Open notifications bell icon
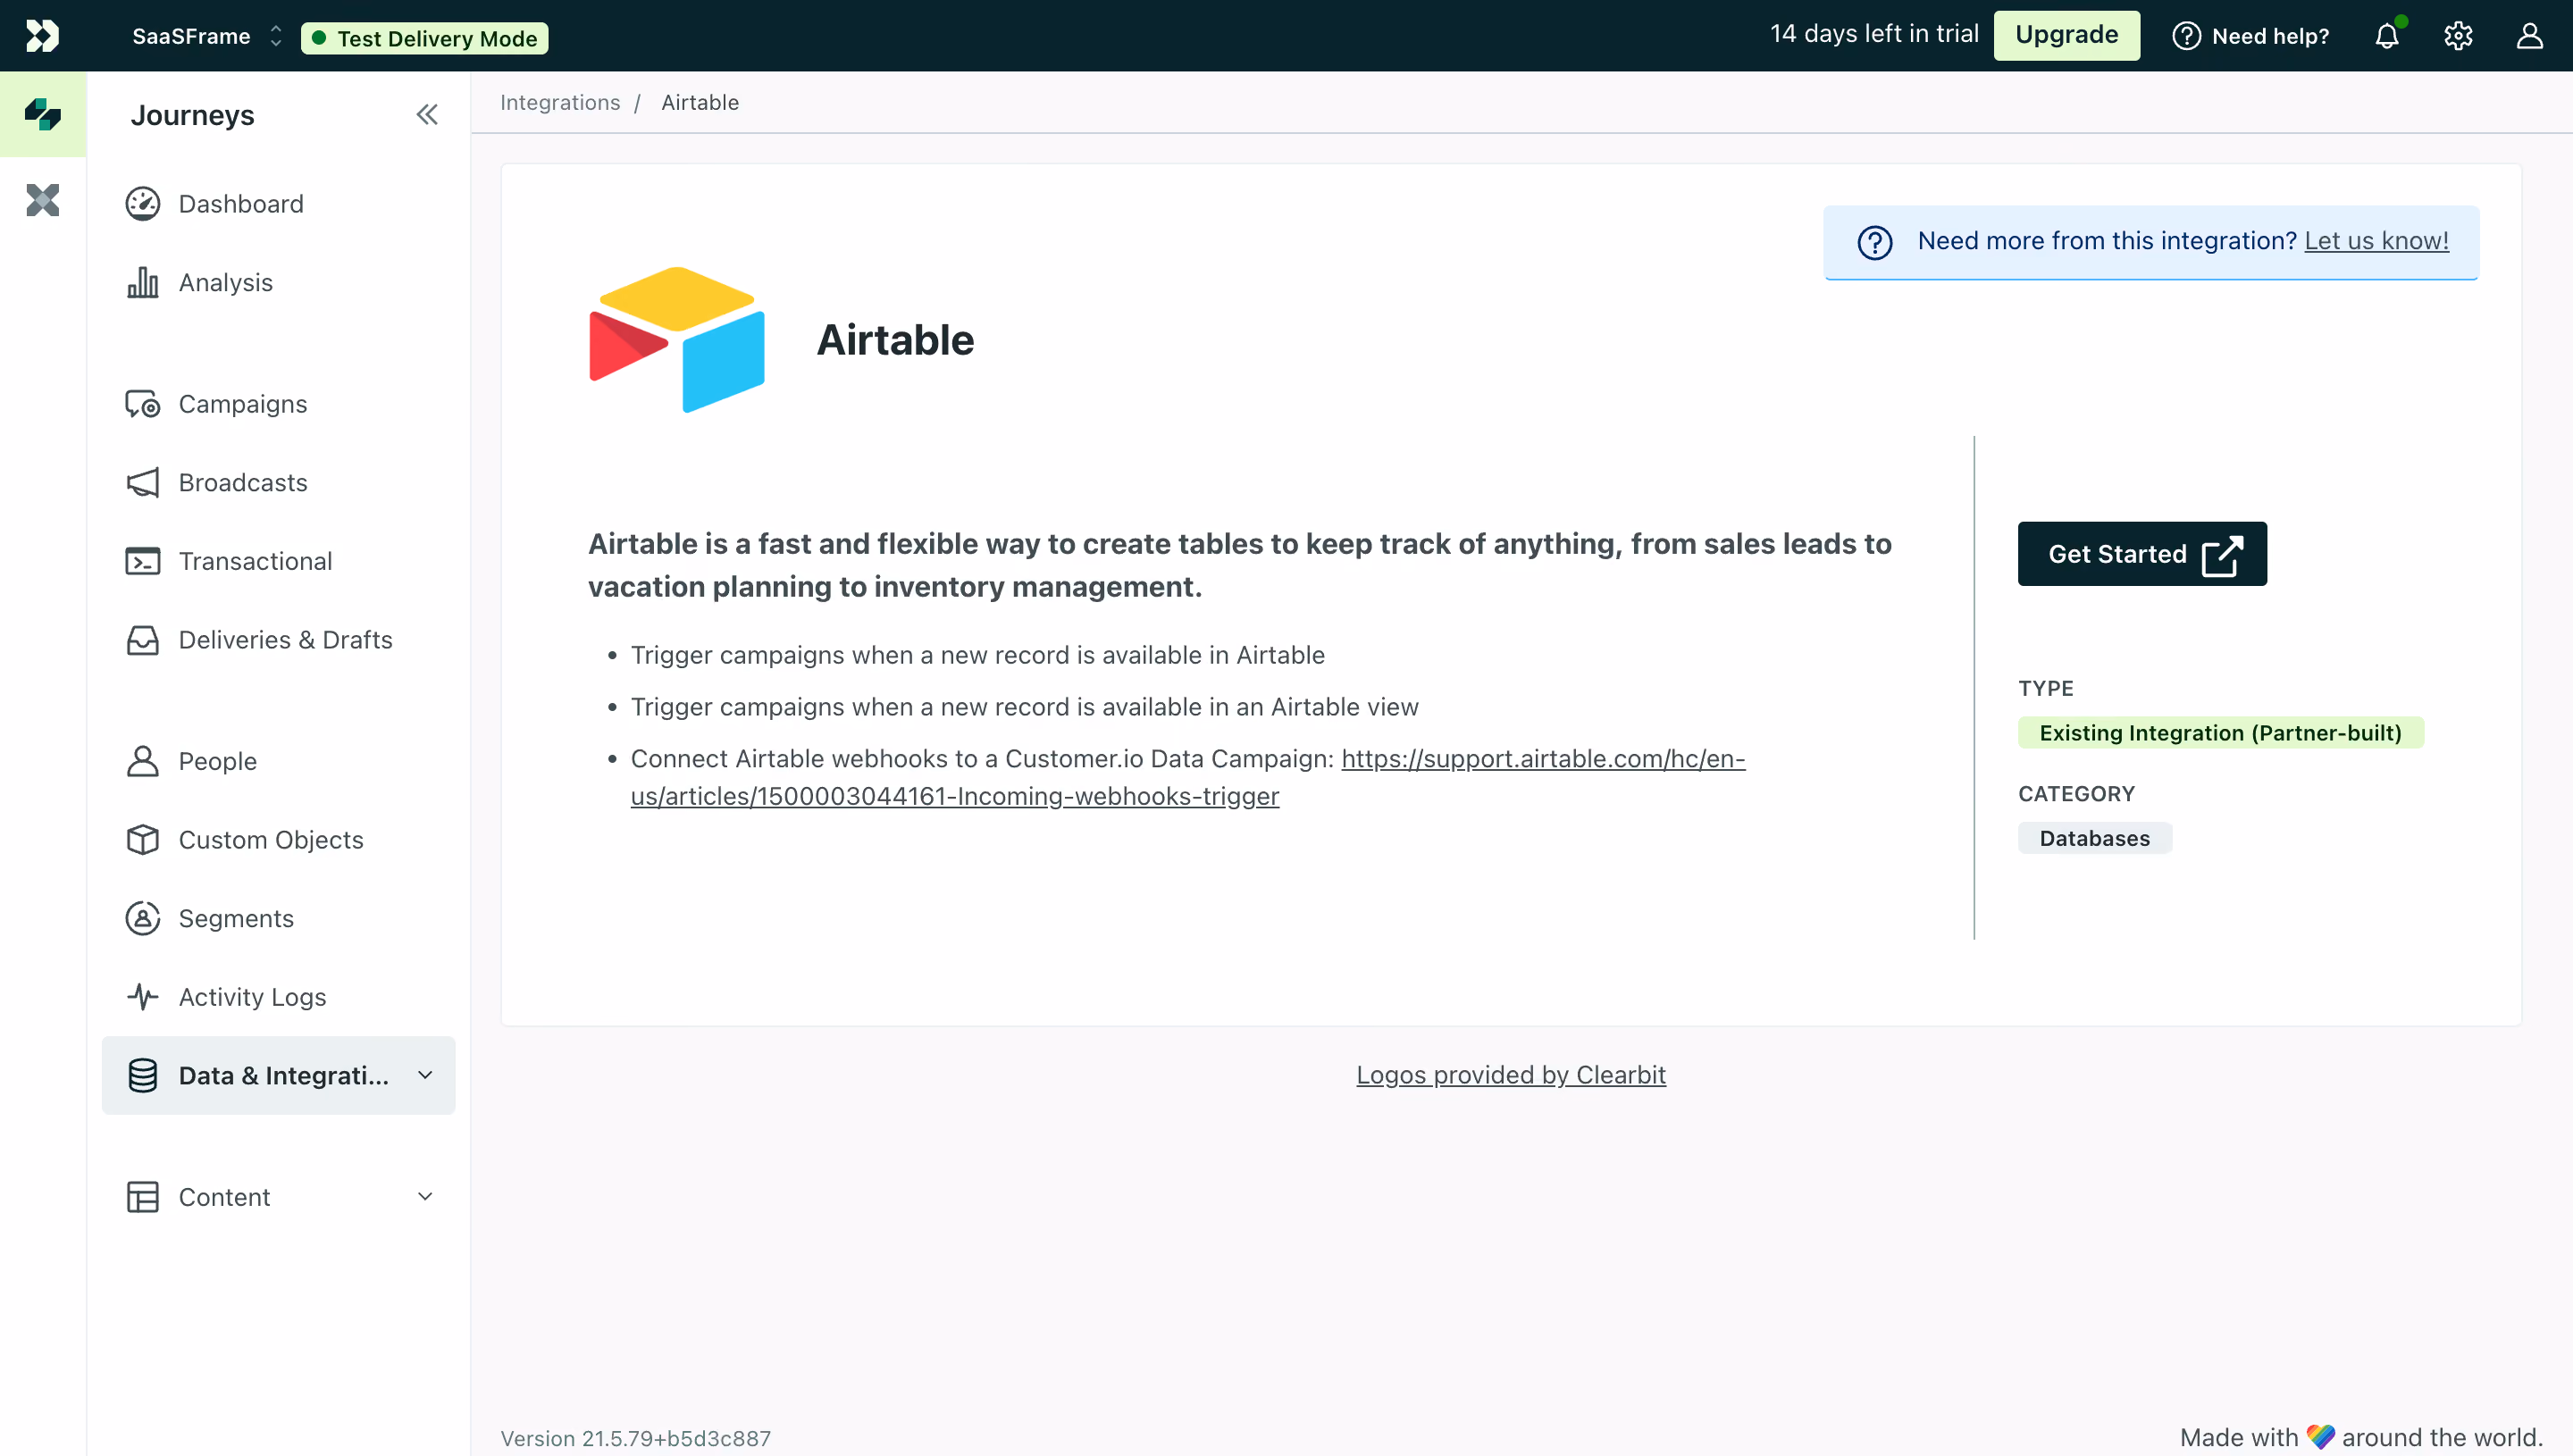The image size is (2573, 1456). point(2387,36)
